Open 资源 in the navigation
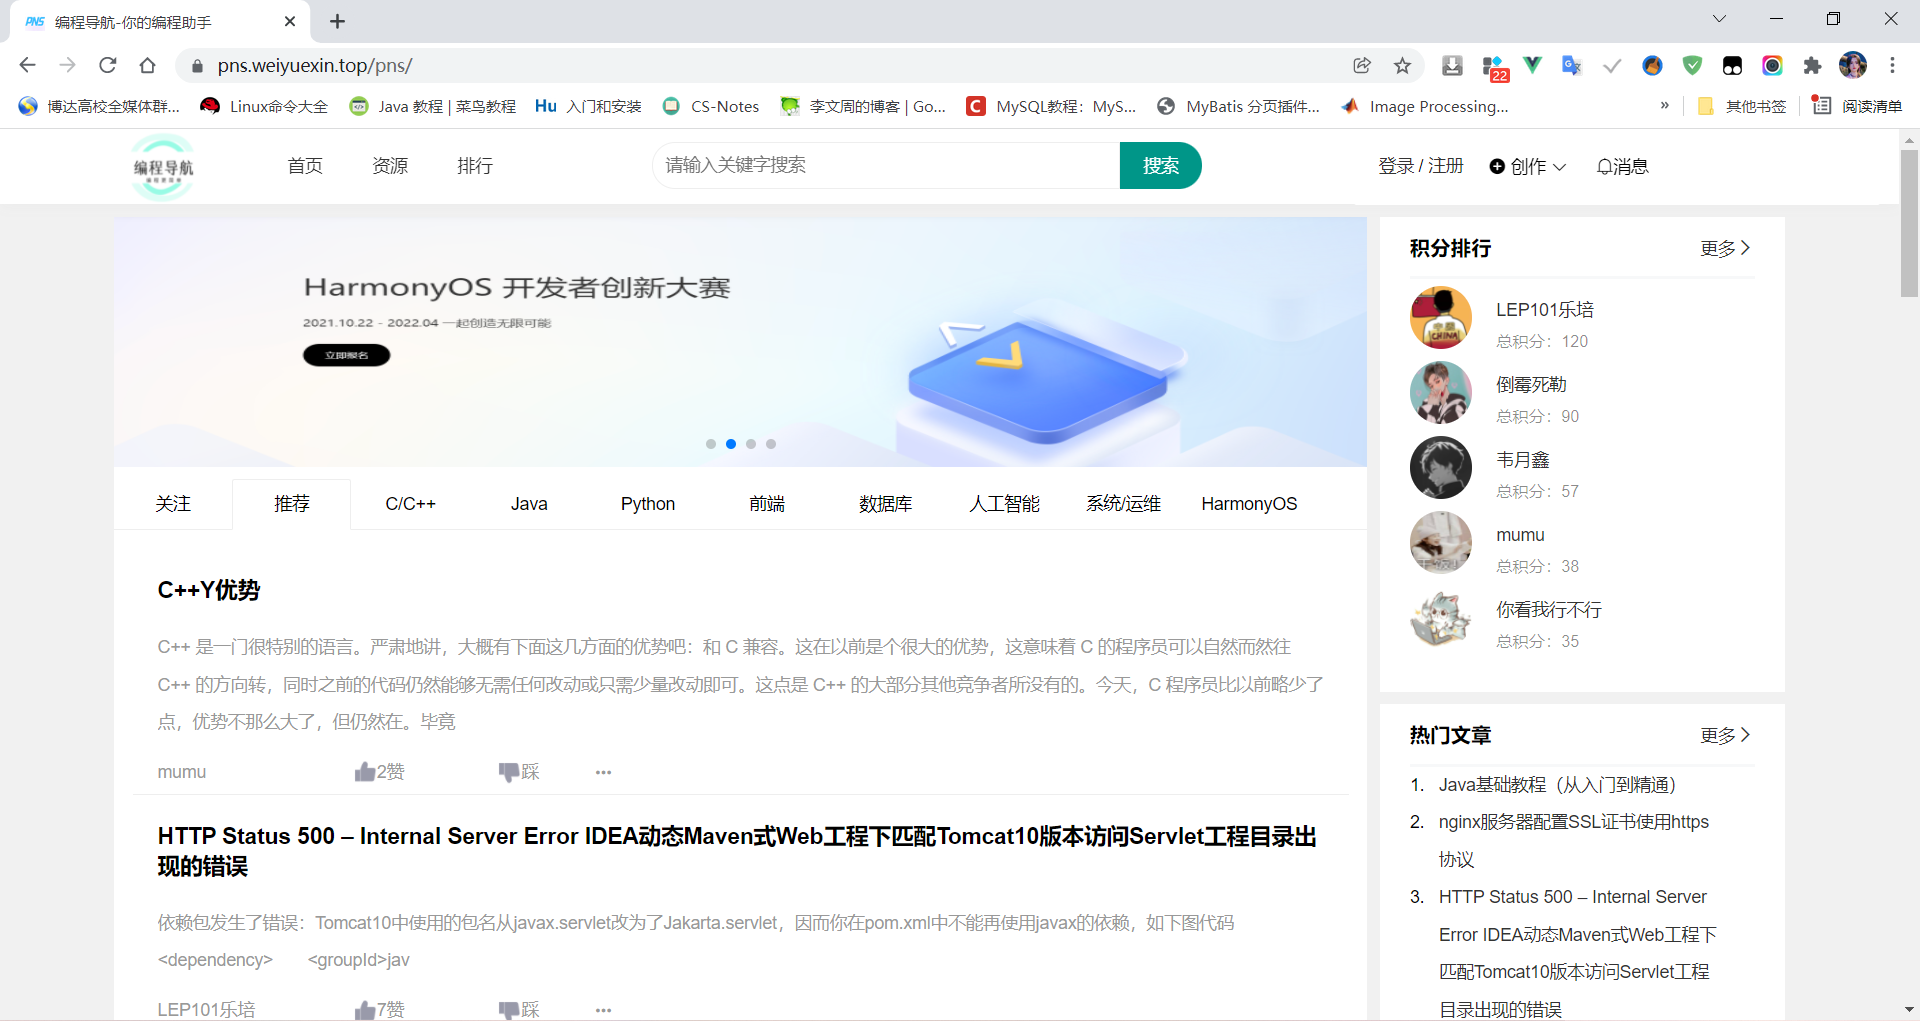This screenshot has width=1920, height=1021. (x=390, y=166)
